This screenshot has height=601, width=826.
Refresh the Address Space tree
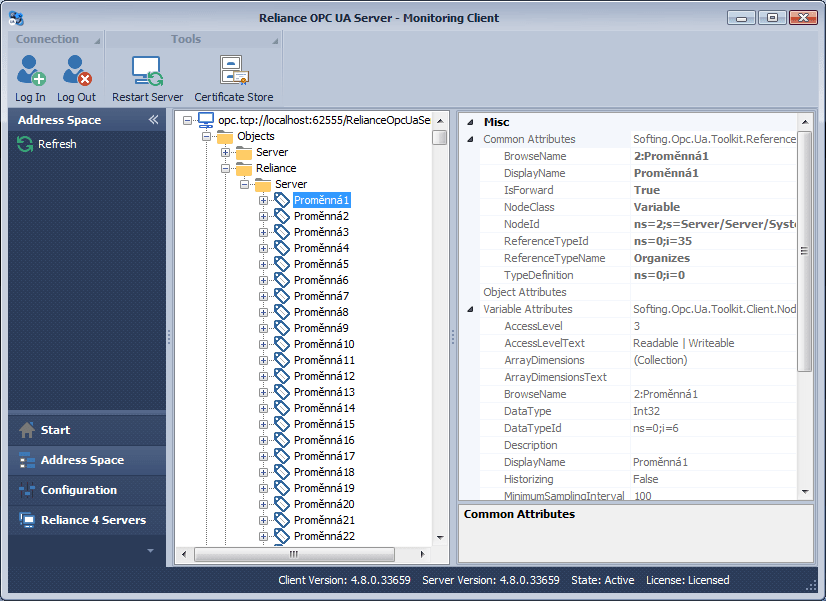click(x=23, y=143)
